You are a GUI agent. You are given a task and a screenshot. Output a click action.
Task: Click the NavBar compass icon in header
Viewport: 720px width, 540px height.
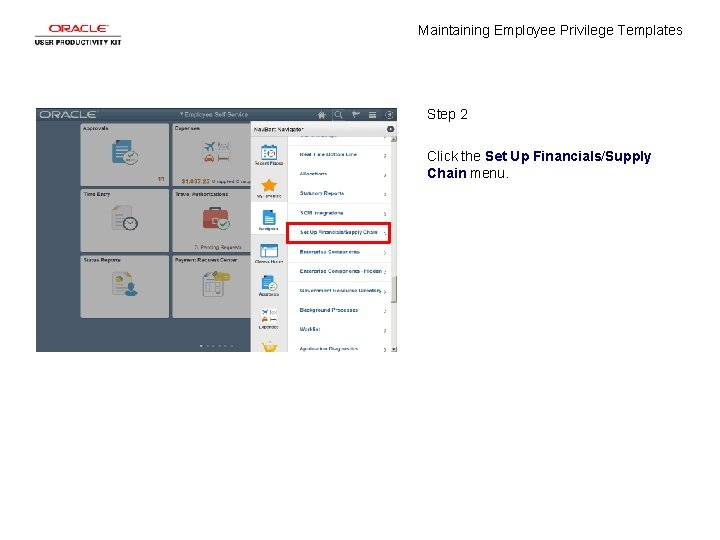[389, 115]
